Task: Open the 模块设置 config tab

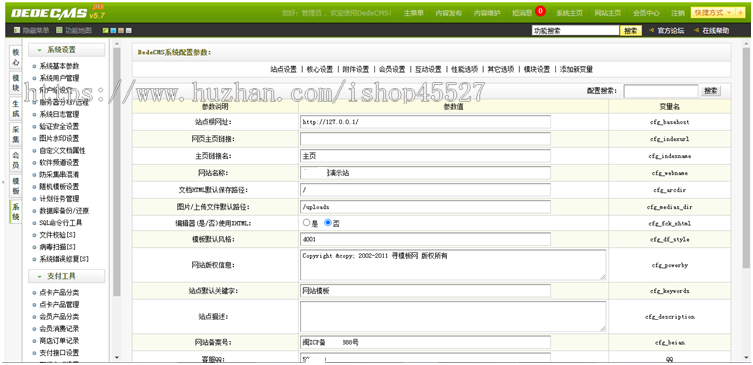Action: coord(537,70)
